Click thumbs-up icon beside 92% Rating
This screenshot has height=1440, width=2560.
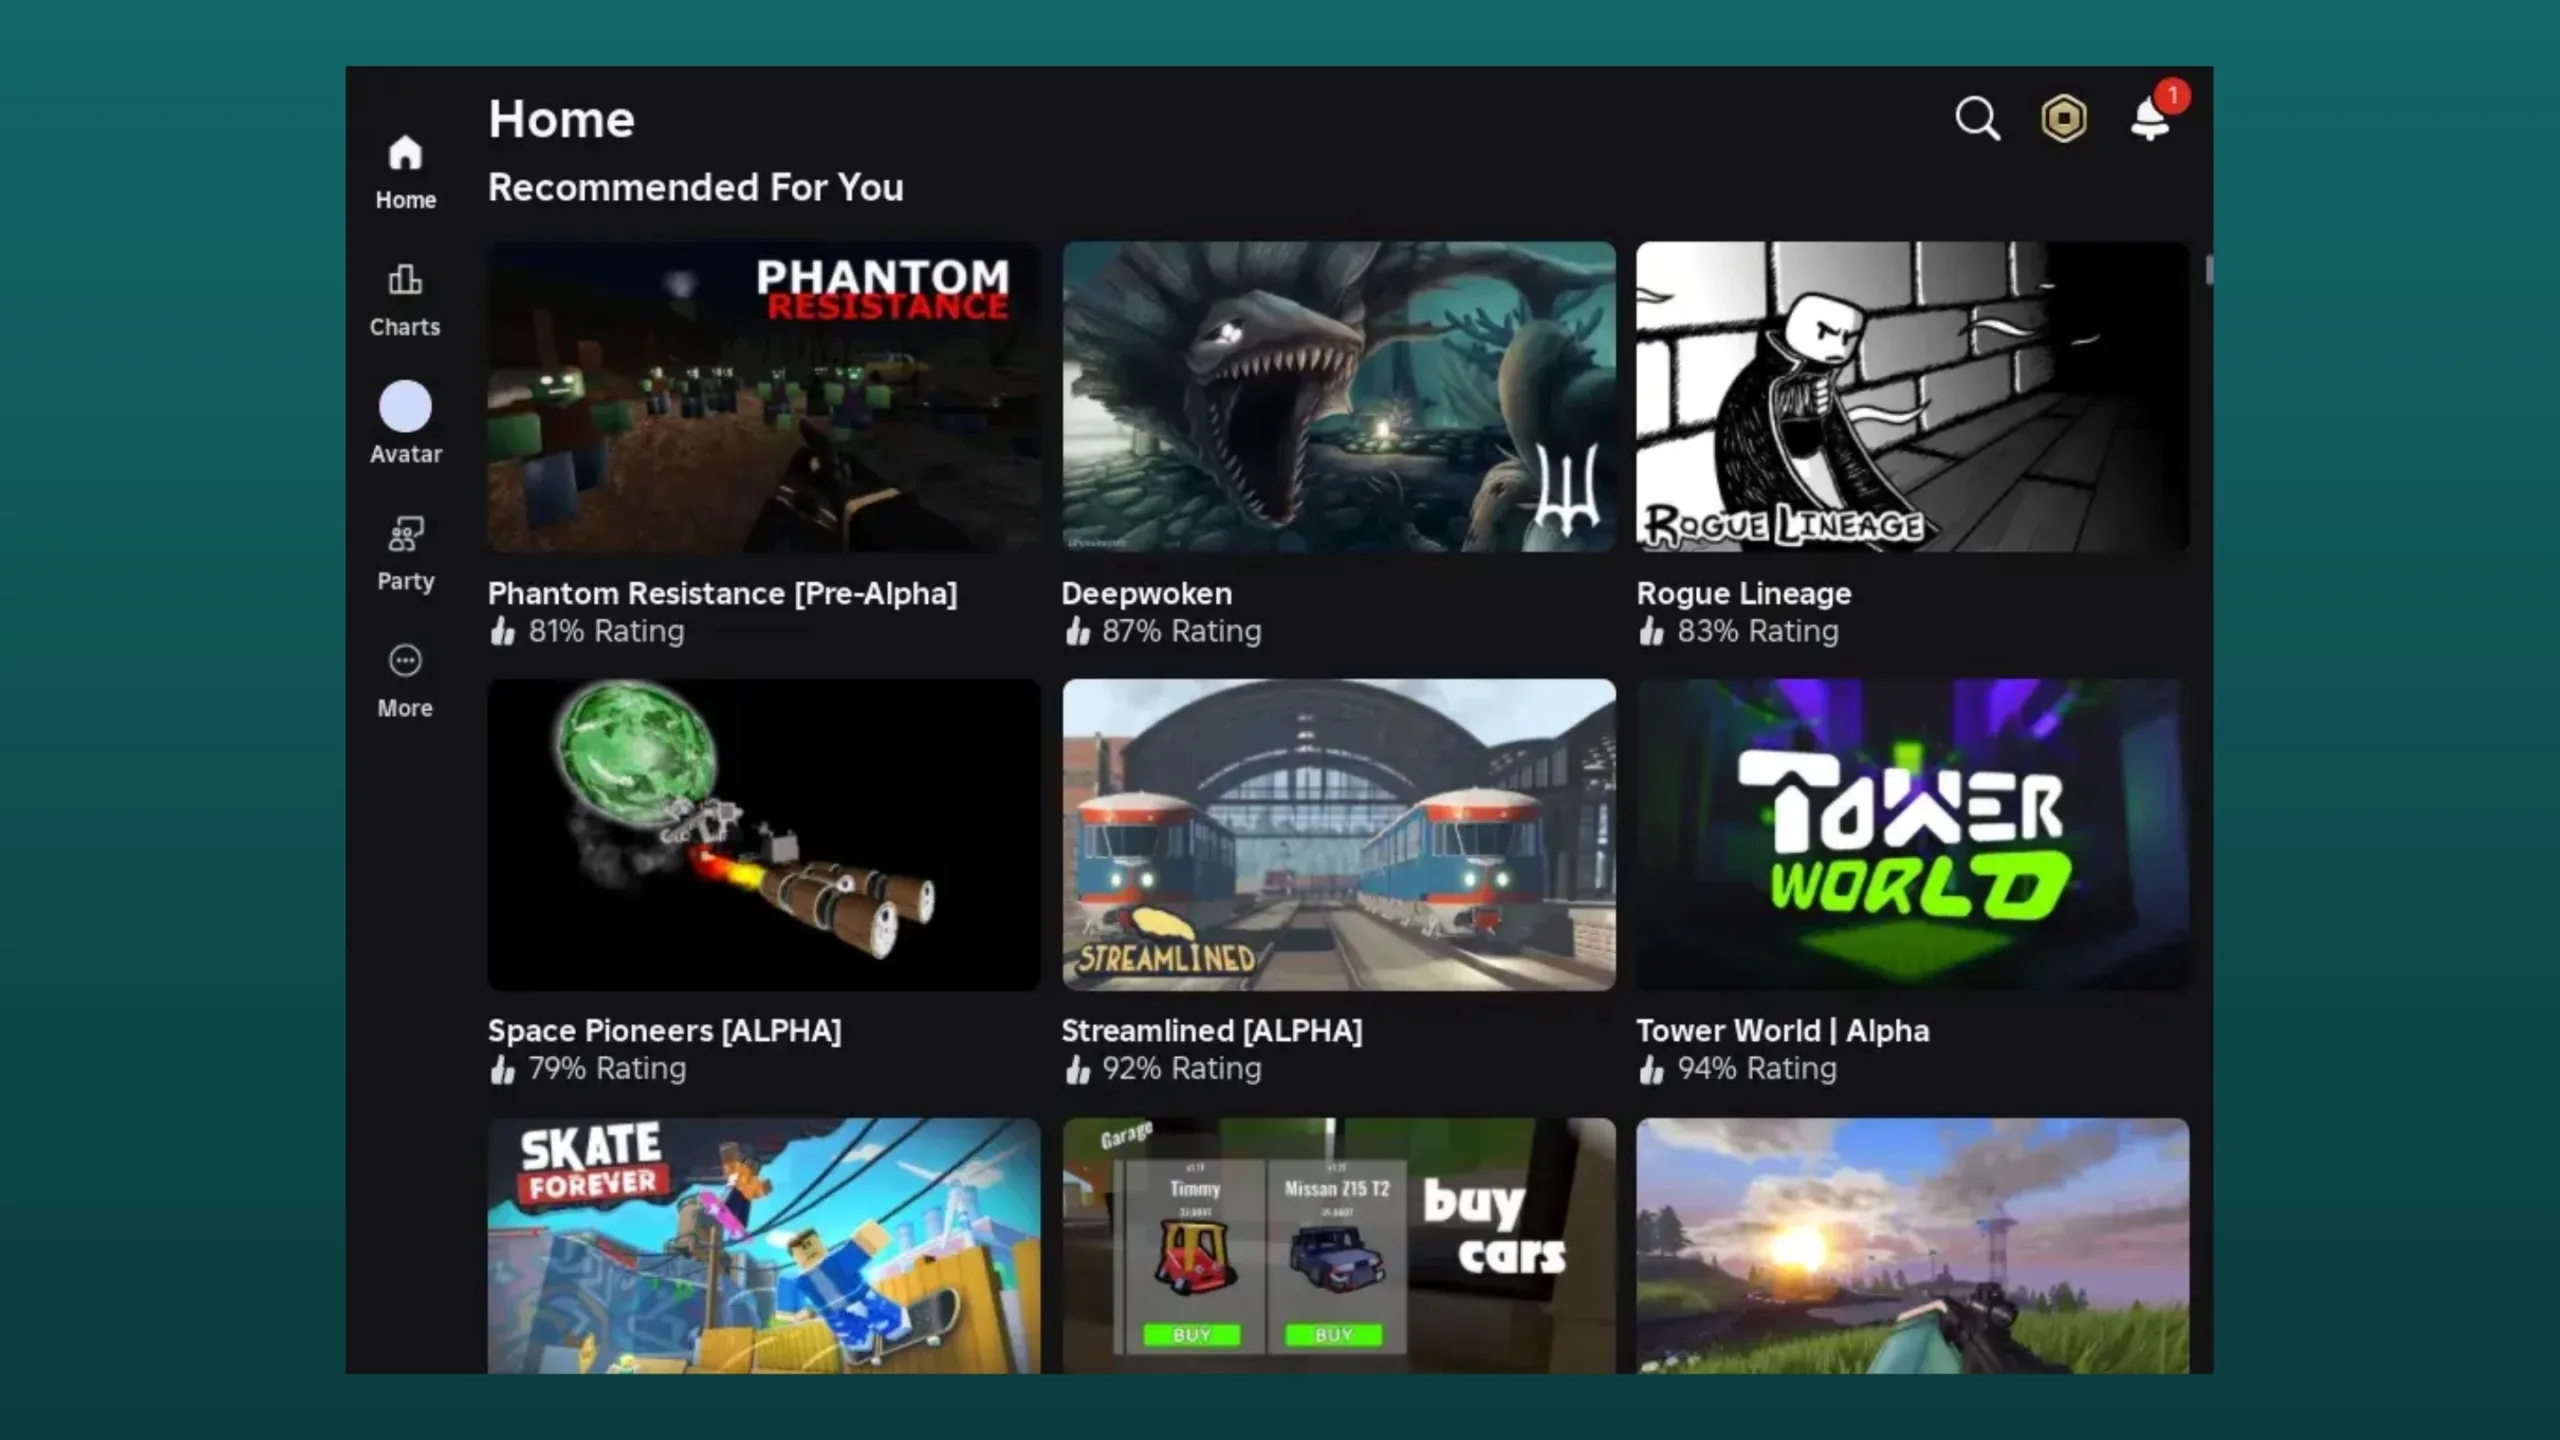(1077, 1069)
